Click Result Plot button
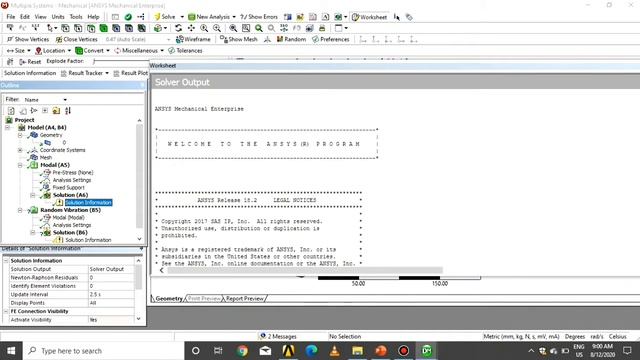The image size is (640, 360). click(131, 73)
